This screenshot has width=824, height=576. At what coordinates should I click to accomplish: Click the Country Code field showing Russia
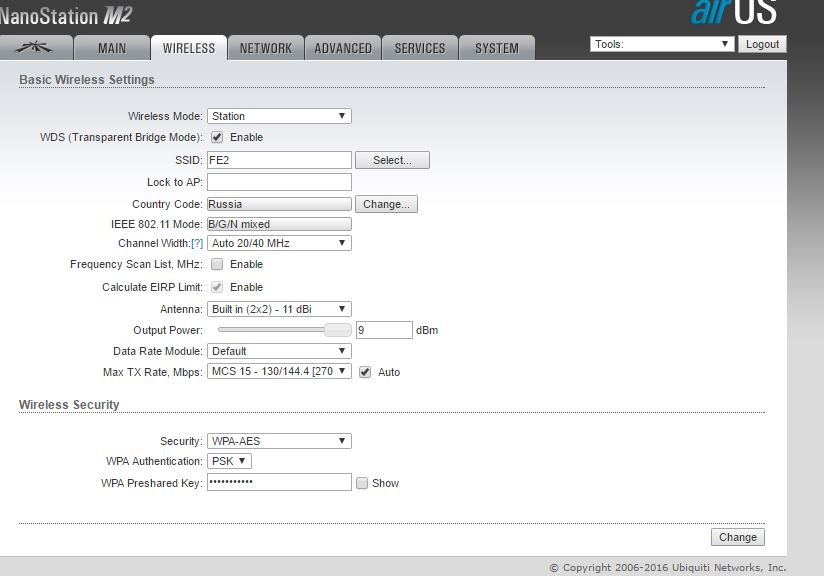point(279,204)
